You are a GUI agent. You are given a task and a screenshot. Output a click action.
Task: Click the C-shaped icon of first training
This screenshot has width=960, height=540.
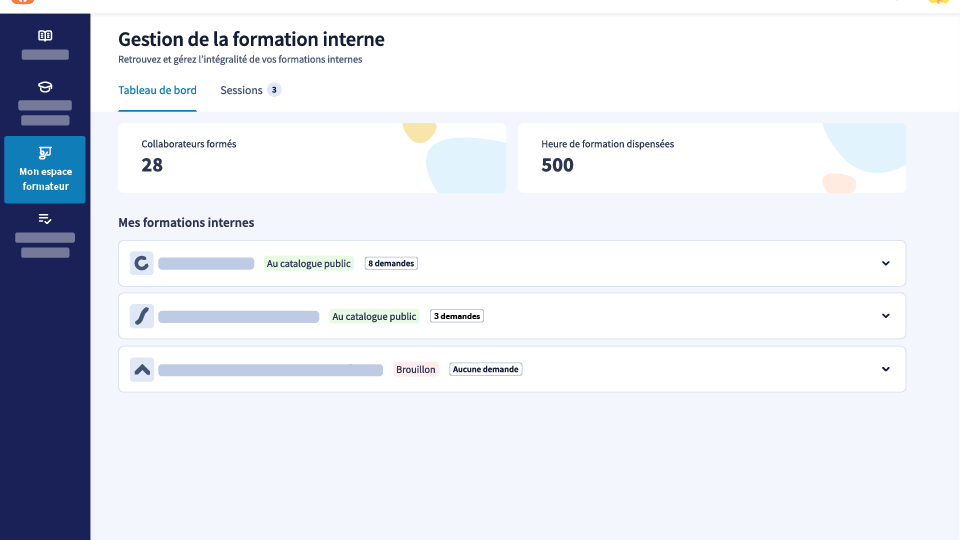click(x=142, y=264)
